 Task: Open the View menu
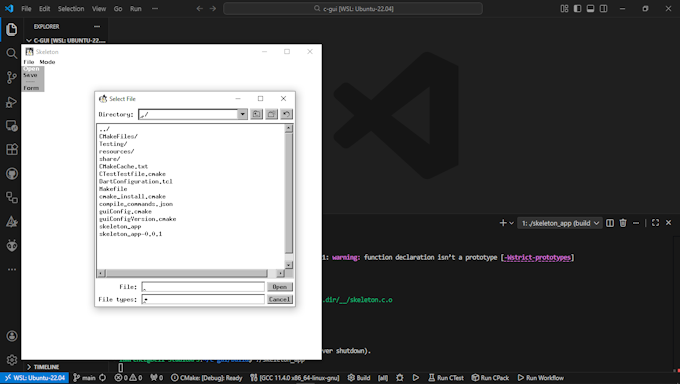(99, 9)
